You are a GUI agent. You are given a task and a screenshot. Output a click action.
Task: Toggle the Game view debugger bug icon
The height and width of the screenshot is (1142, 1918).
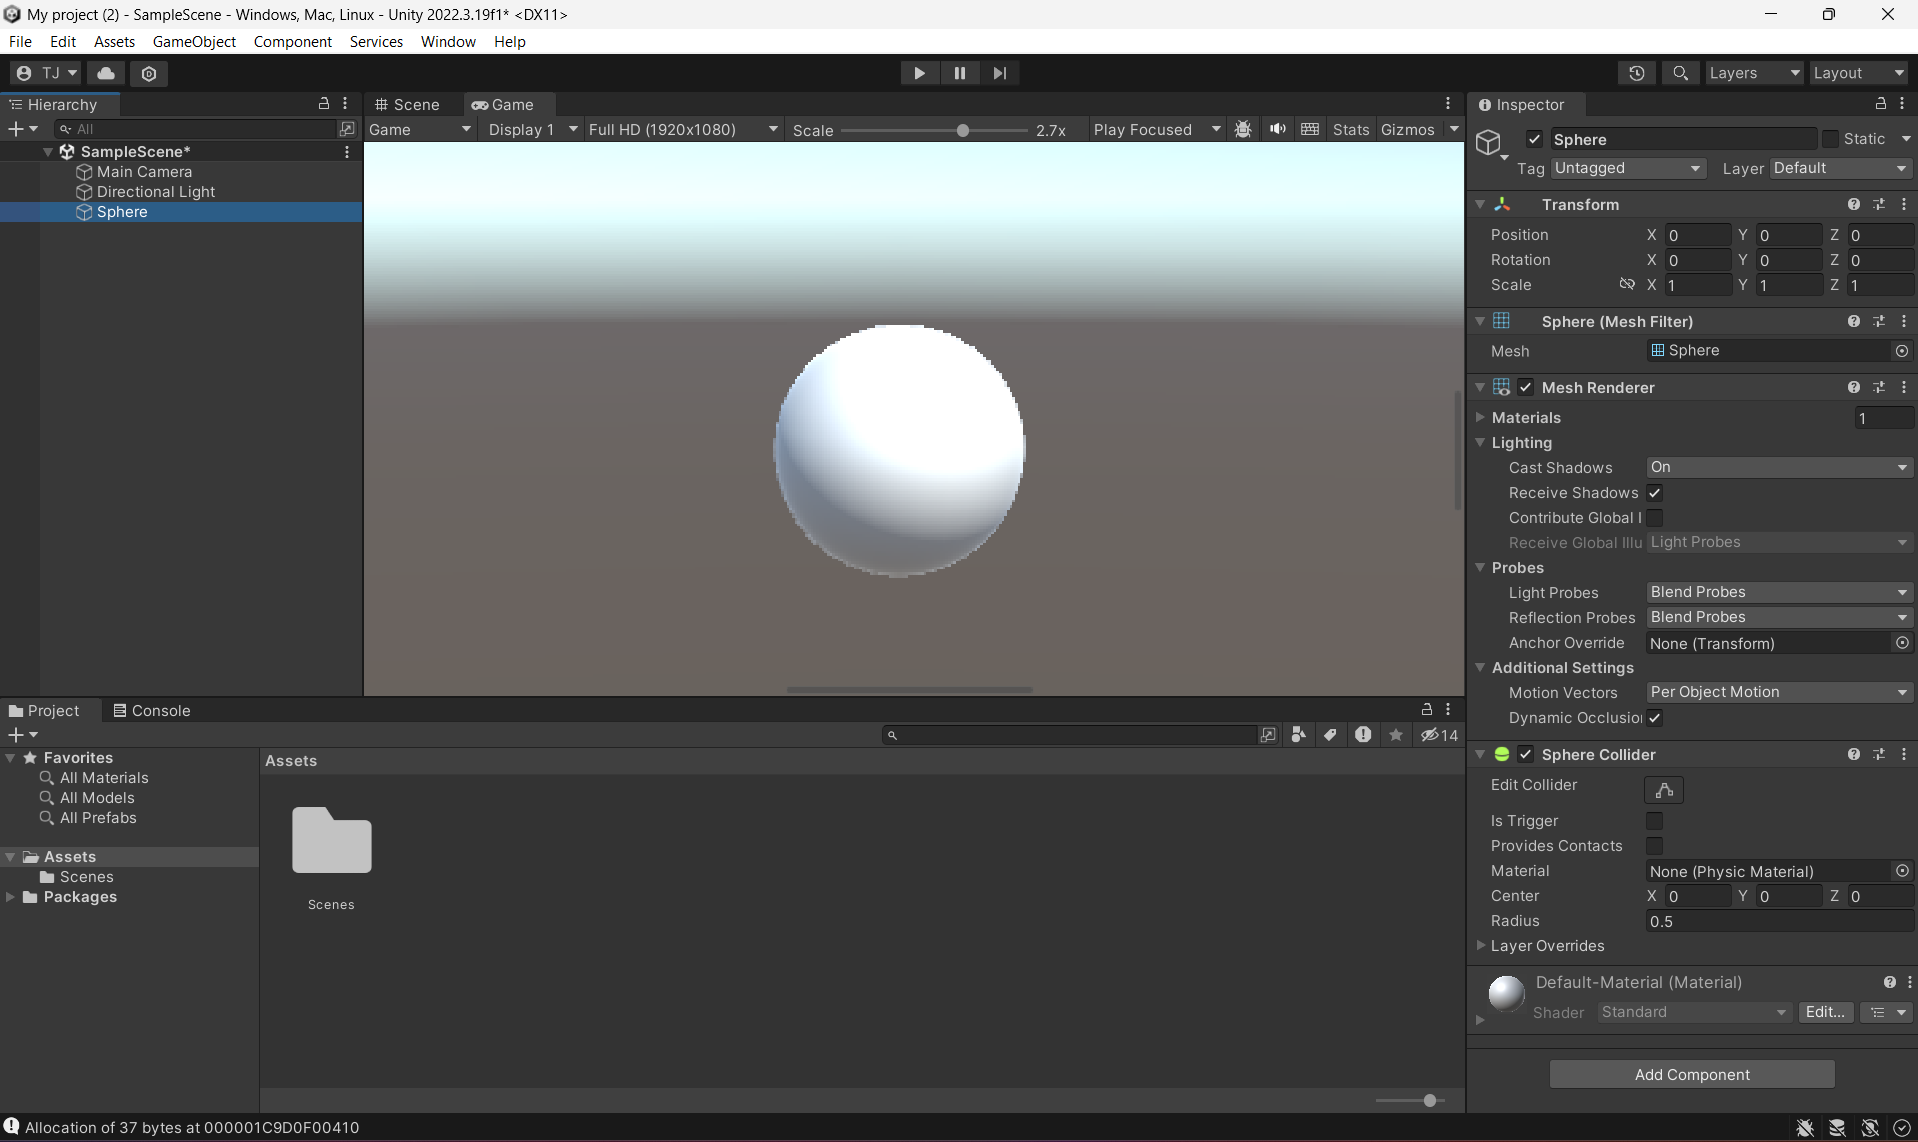(1243, 129)
